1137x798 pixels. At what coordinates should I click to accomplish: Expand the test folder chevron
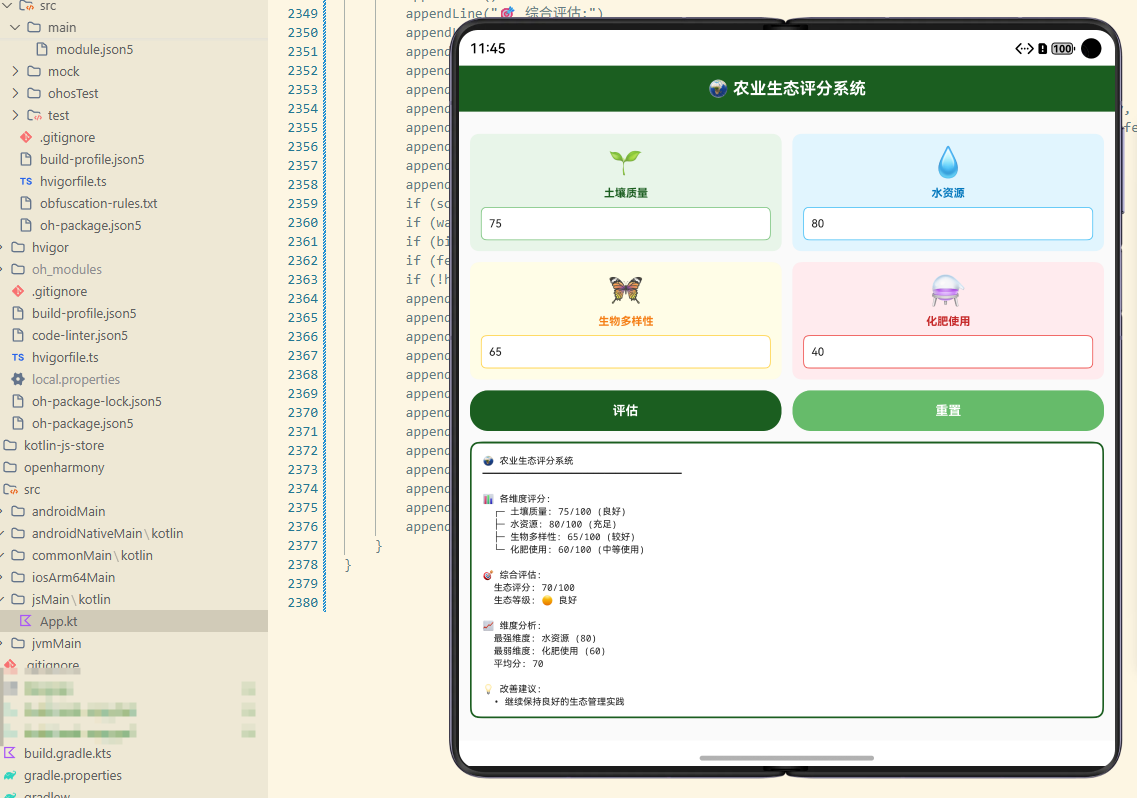pyautogui.click(x=15, y=115)
